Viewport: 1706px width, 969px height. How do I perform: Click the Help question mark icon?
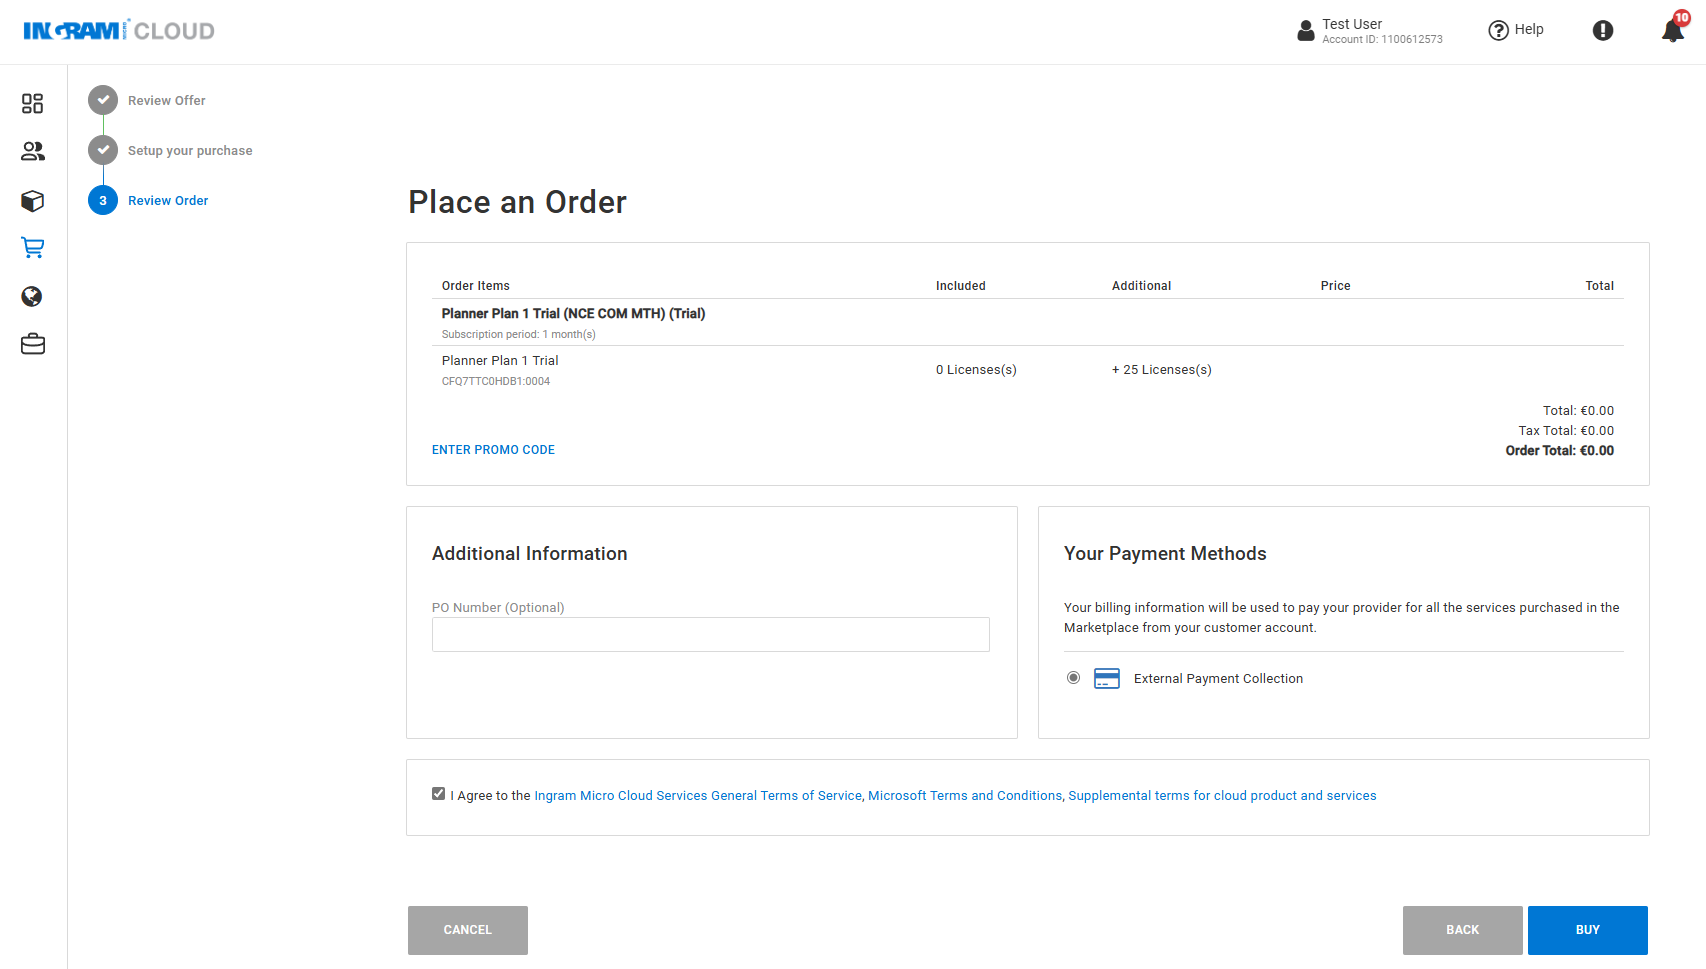point(1498,30)
